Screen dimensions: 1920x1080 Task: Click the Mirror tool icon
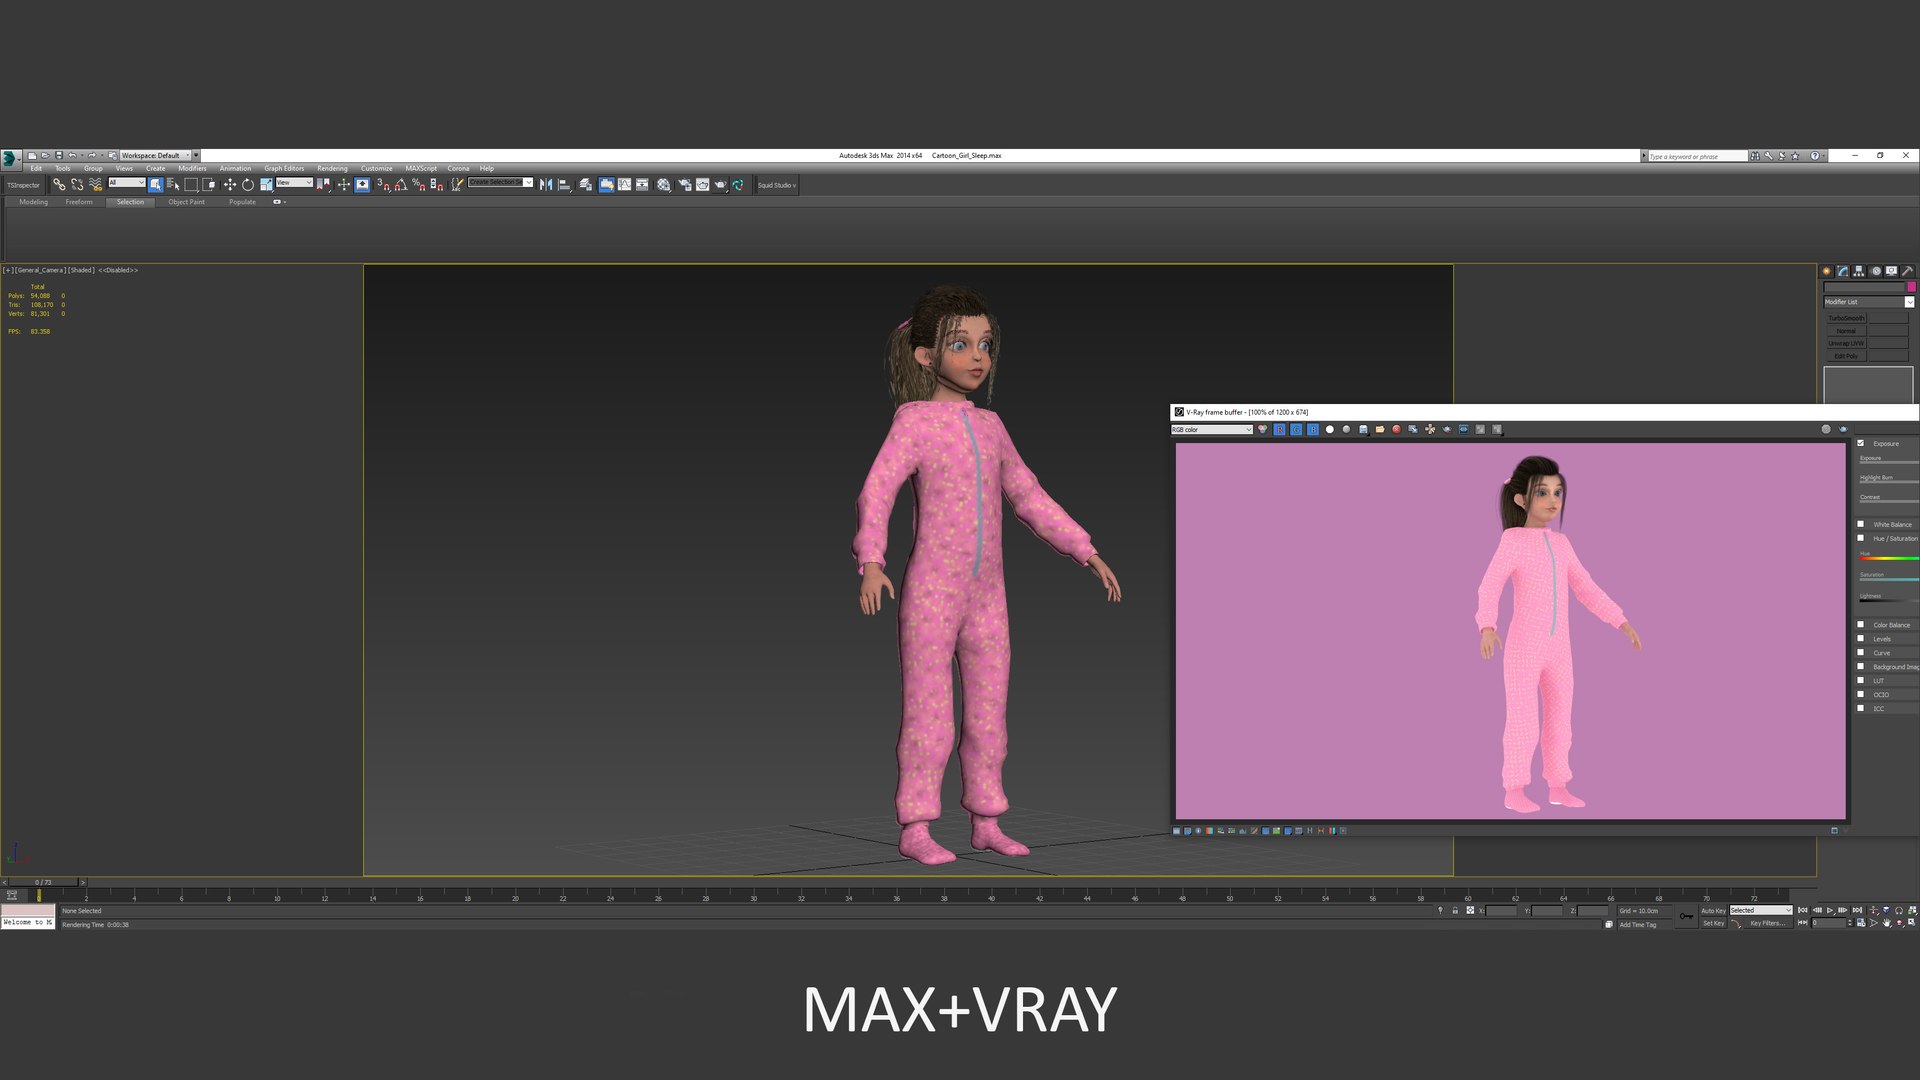(x=546, y=185)
